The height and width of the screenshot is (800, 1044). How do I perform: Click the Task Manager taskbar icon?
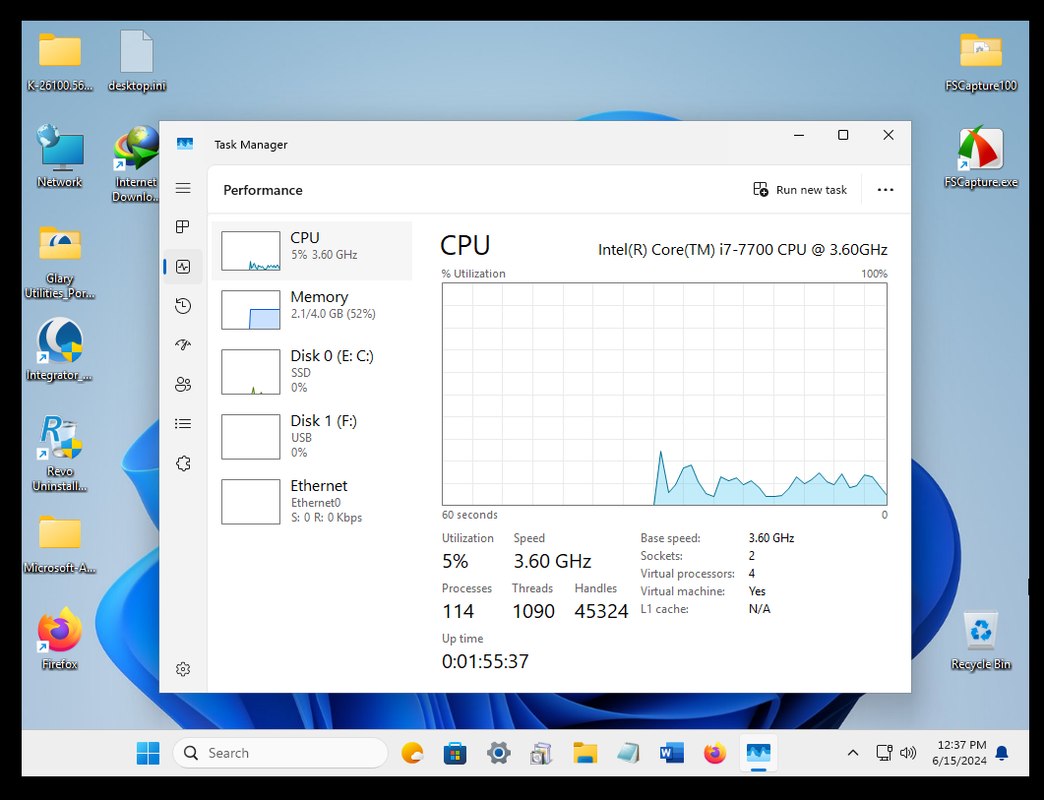click(x=758, y=753)
